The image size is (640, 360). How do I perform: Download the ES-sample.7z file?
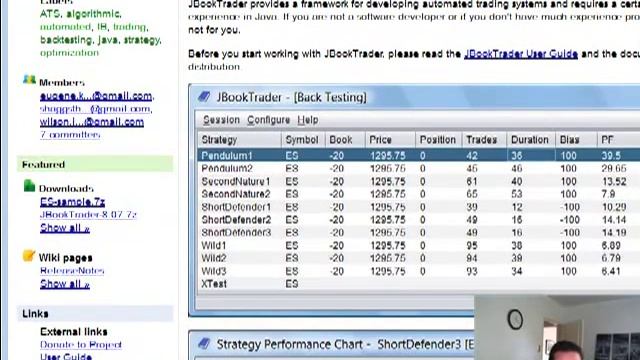pos(72,202)
